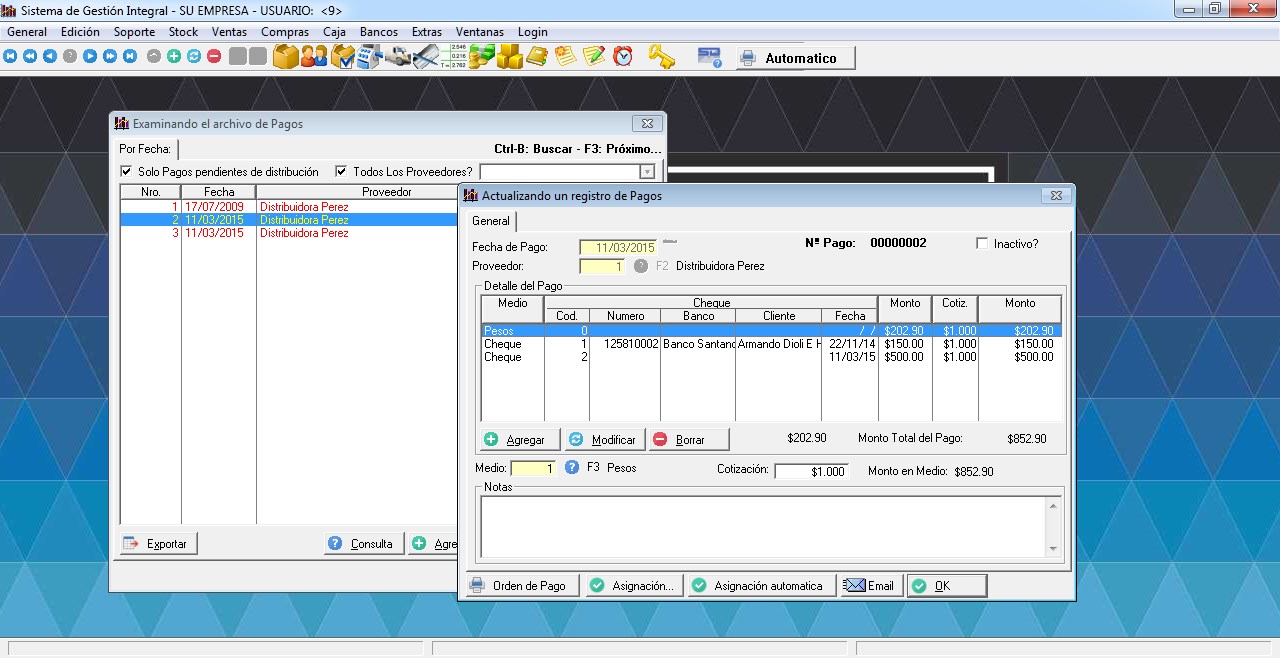This screenshot has width=1280, height=658.
Task: Click the green plus add toolbar icon
Action: click(174, 57)
